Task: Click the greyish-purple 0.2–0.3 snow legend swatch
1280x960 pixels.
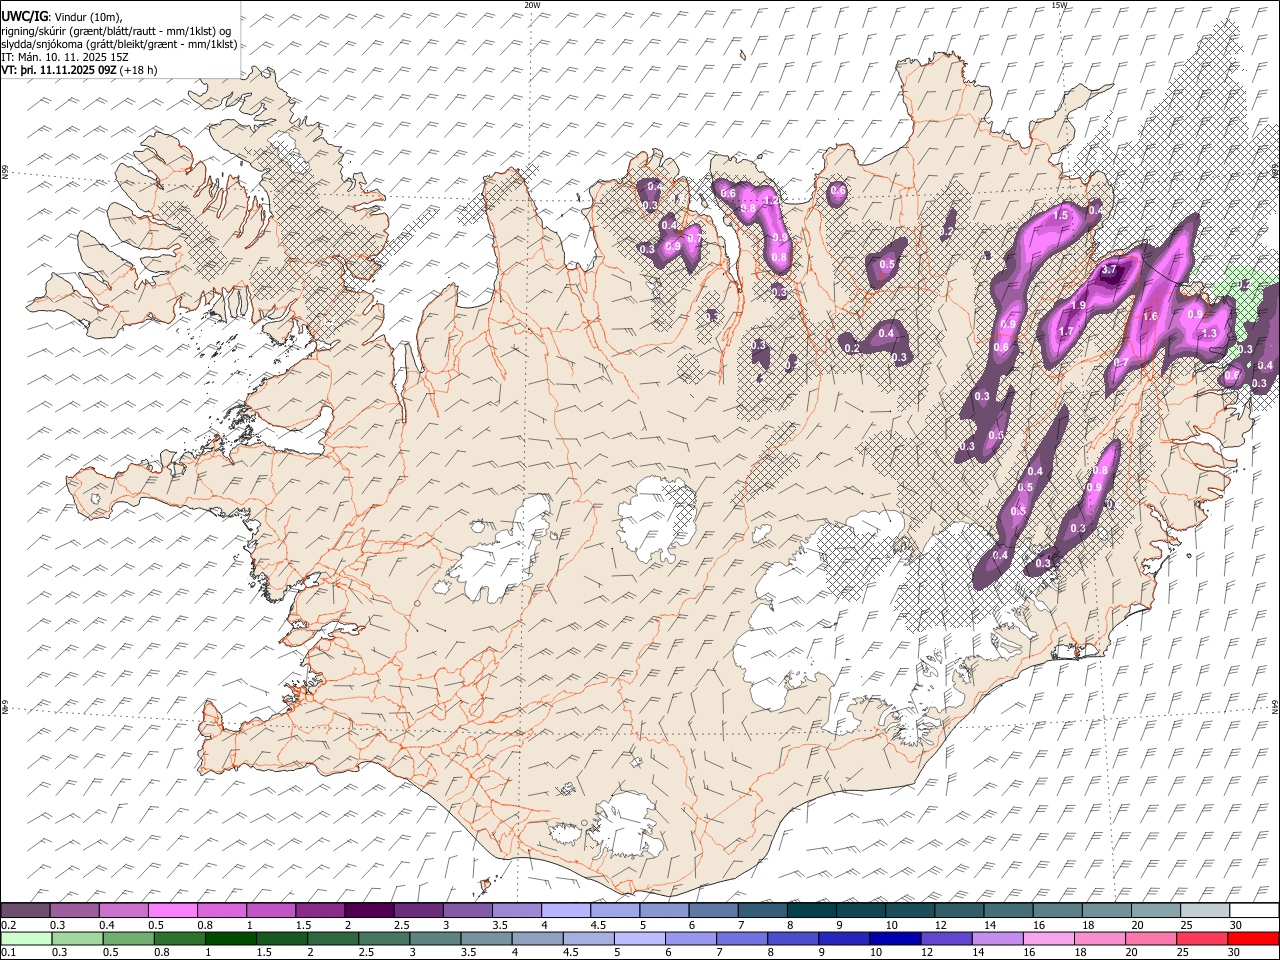Action: tap(26, 910)
